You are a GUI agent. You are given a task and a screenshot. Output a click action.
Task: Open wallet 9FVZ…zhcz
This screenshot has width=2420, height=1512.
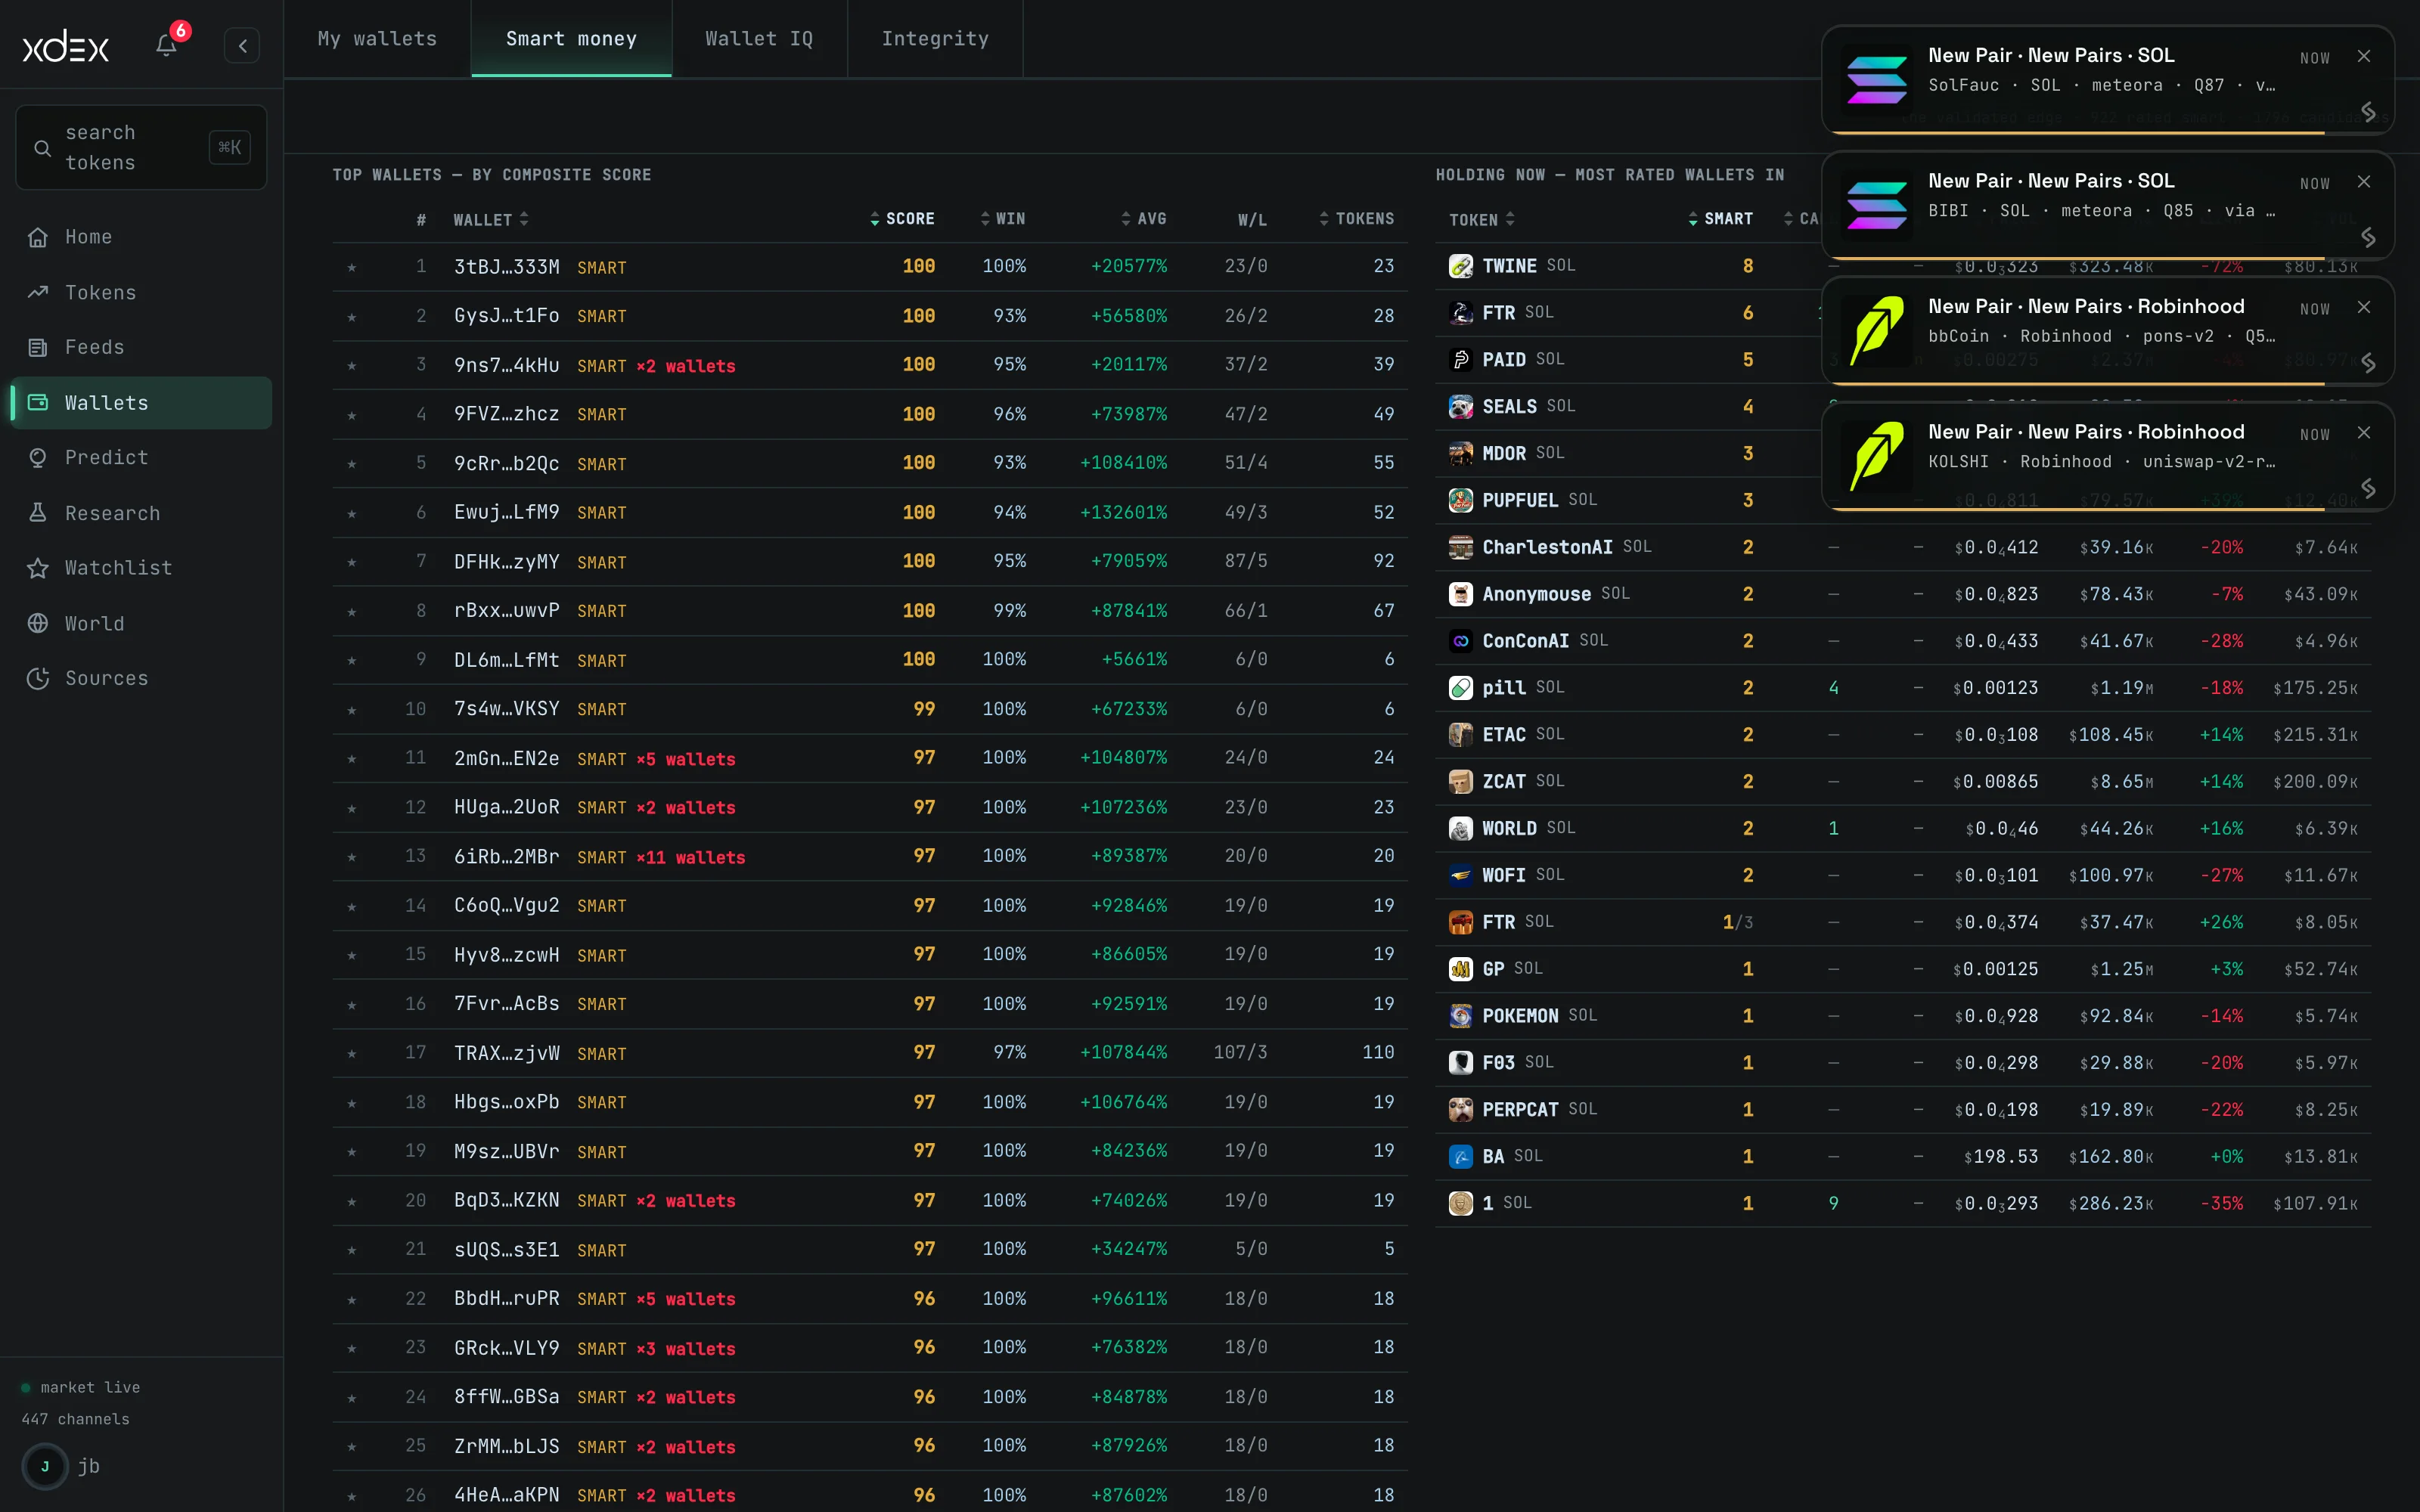click(x=506, y=414)
